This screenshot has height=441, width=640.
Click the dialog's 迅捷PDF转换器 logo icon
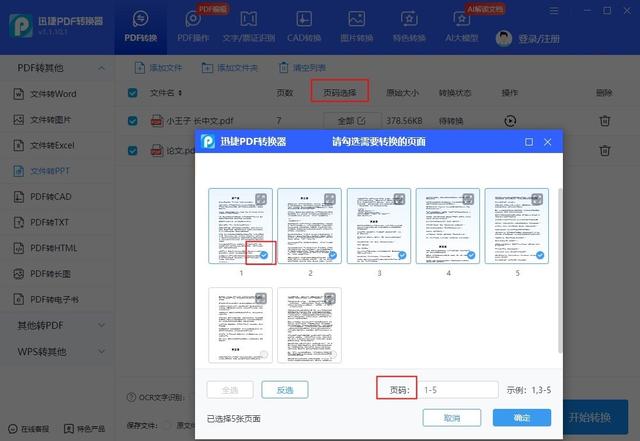pyautogui.click(x=208, y=142)
